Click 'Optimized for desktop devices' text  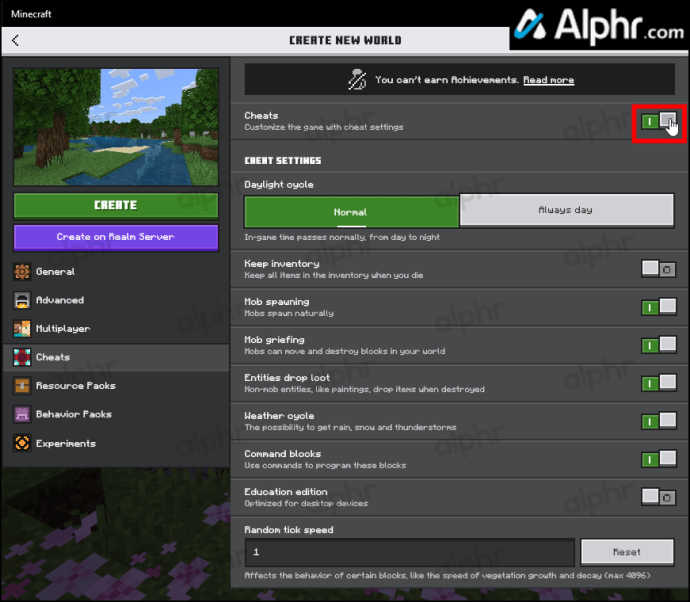306,503
